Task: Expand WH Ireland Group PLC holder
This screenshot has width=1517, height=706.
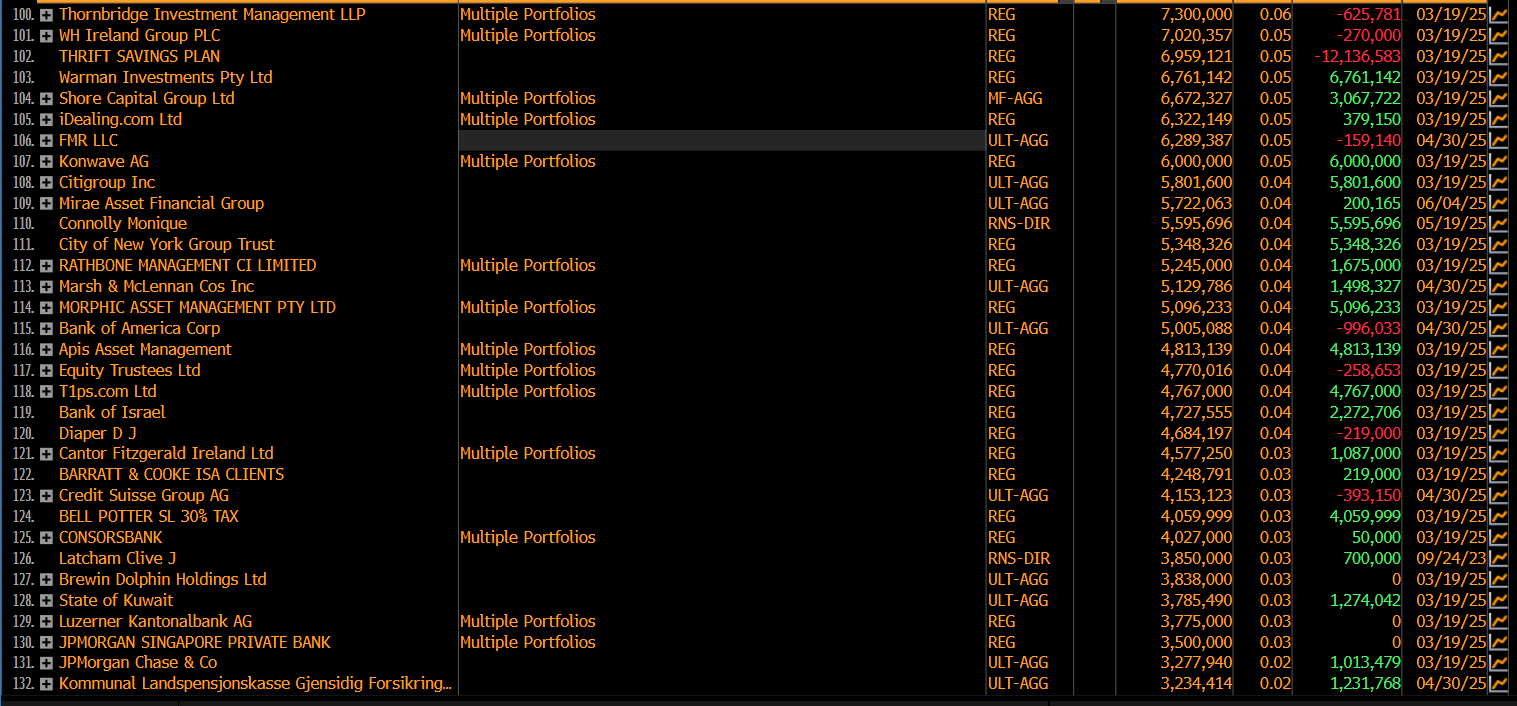Action: pyautogui.click(x=46, y=36)
